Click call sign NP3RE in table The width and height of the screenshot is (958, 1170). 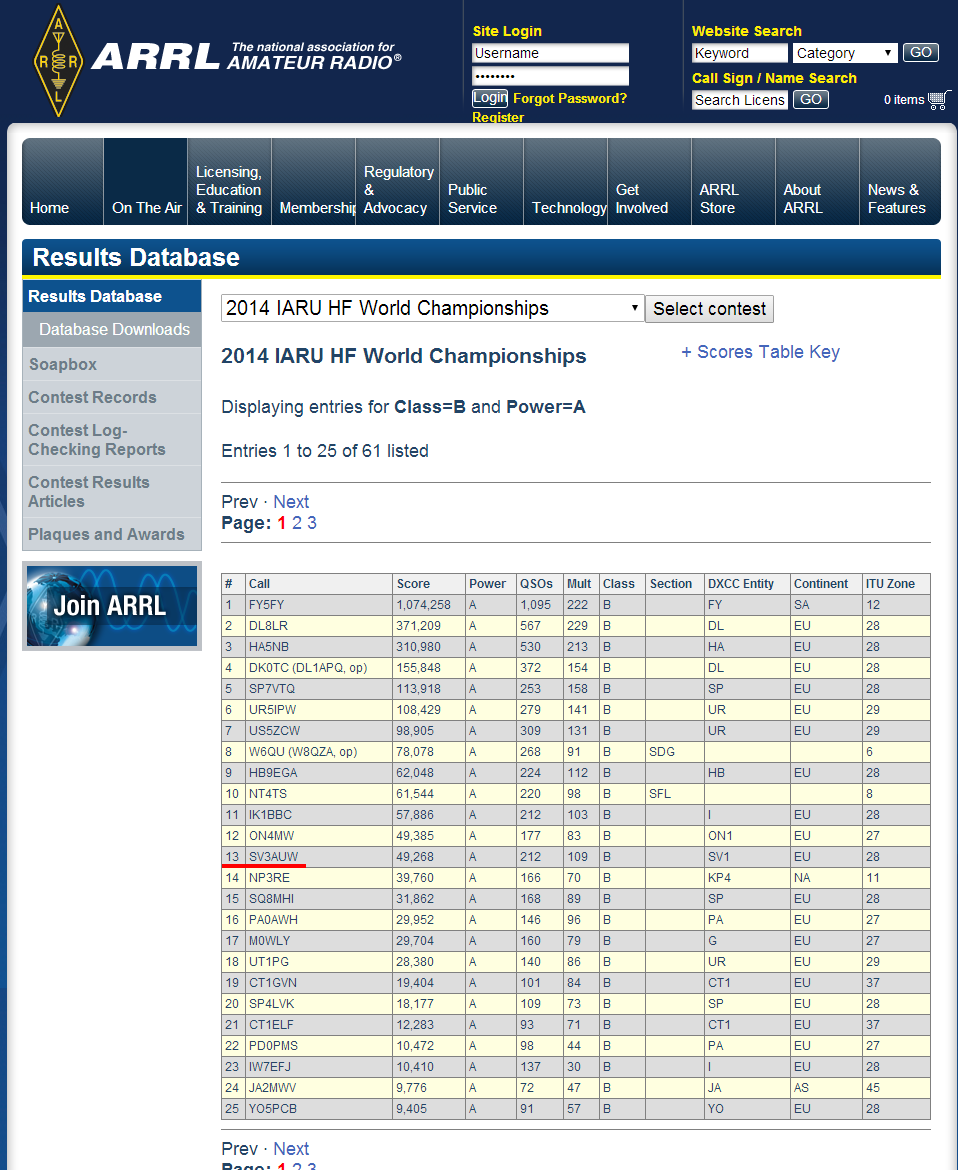(269, 878)
